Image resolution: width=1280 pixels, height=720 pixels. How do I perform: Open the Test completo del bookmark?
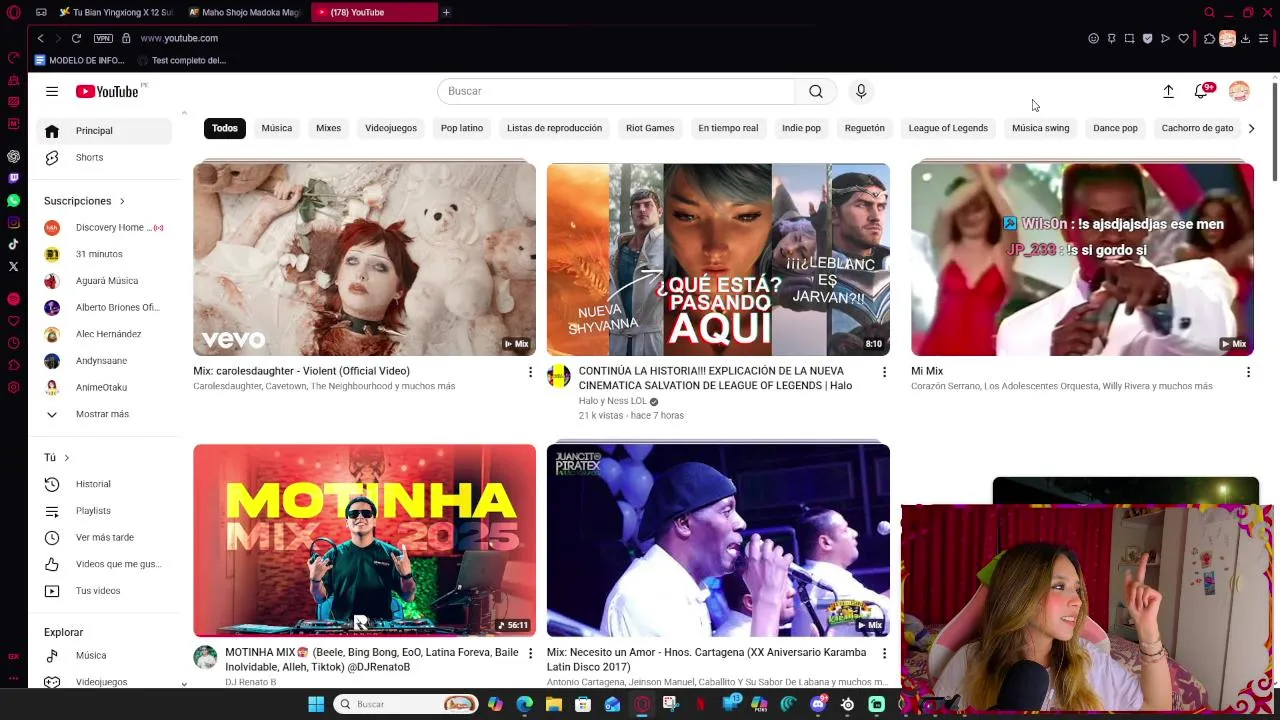pyautogui.click(x=181, y=60)
